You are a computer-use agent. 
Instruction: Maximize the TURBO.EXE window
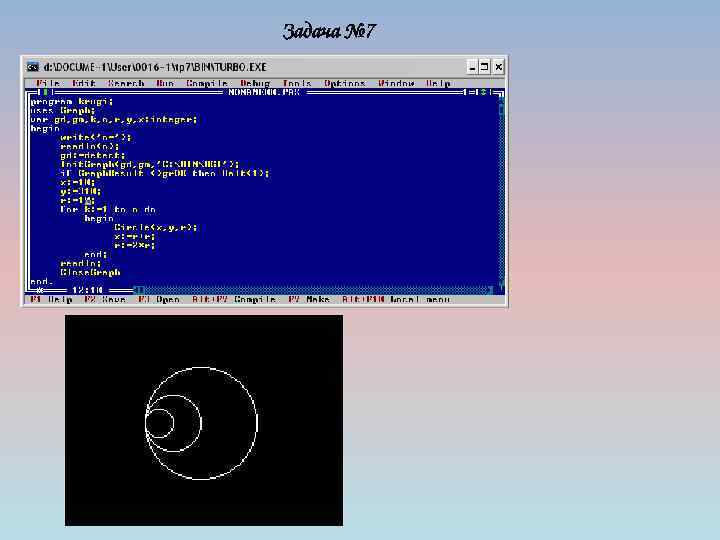coord(484,67)
